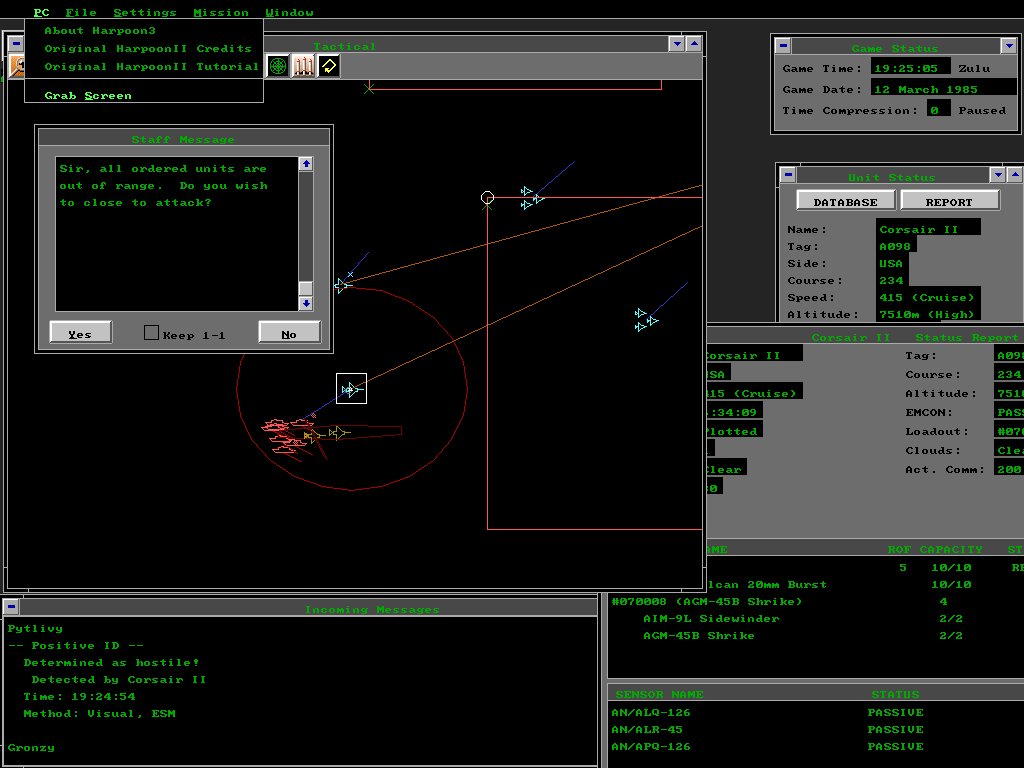Select the radar sensors toolbar icon

(x=278, y=66)
